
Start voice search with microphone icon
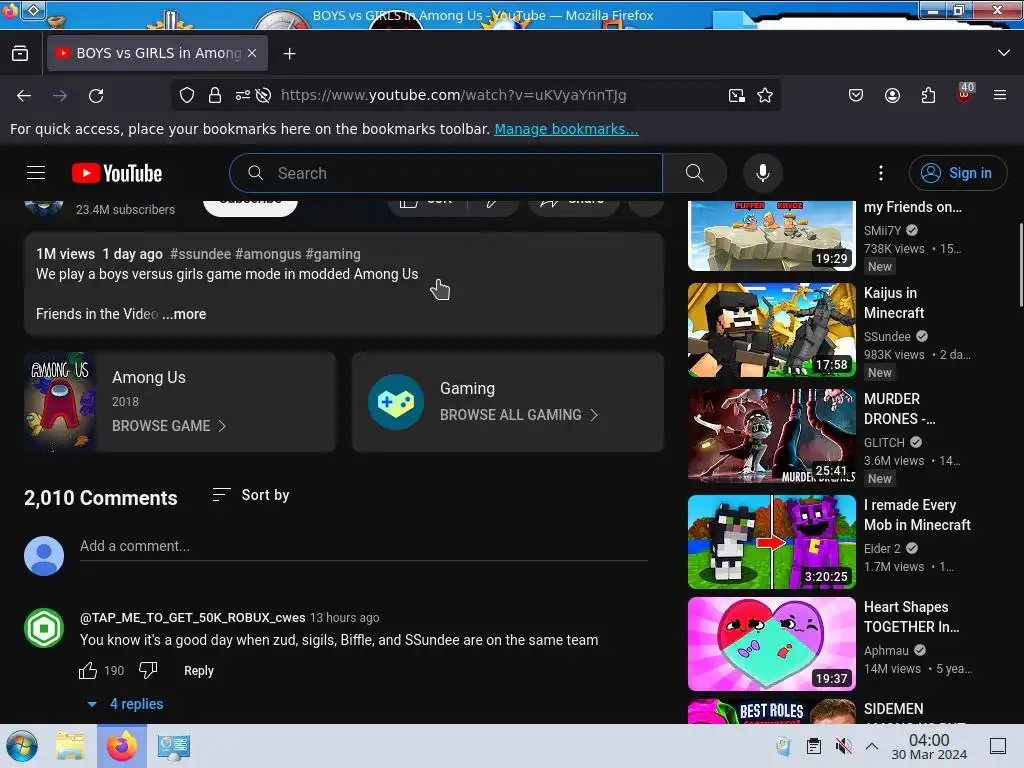click(762, 173)
